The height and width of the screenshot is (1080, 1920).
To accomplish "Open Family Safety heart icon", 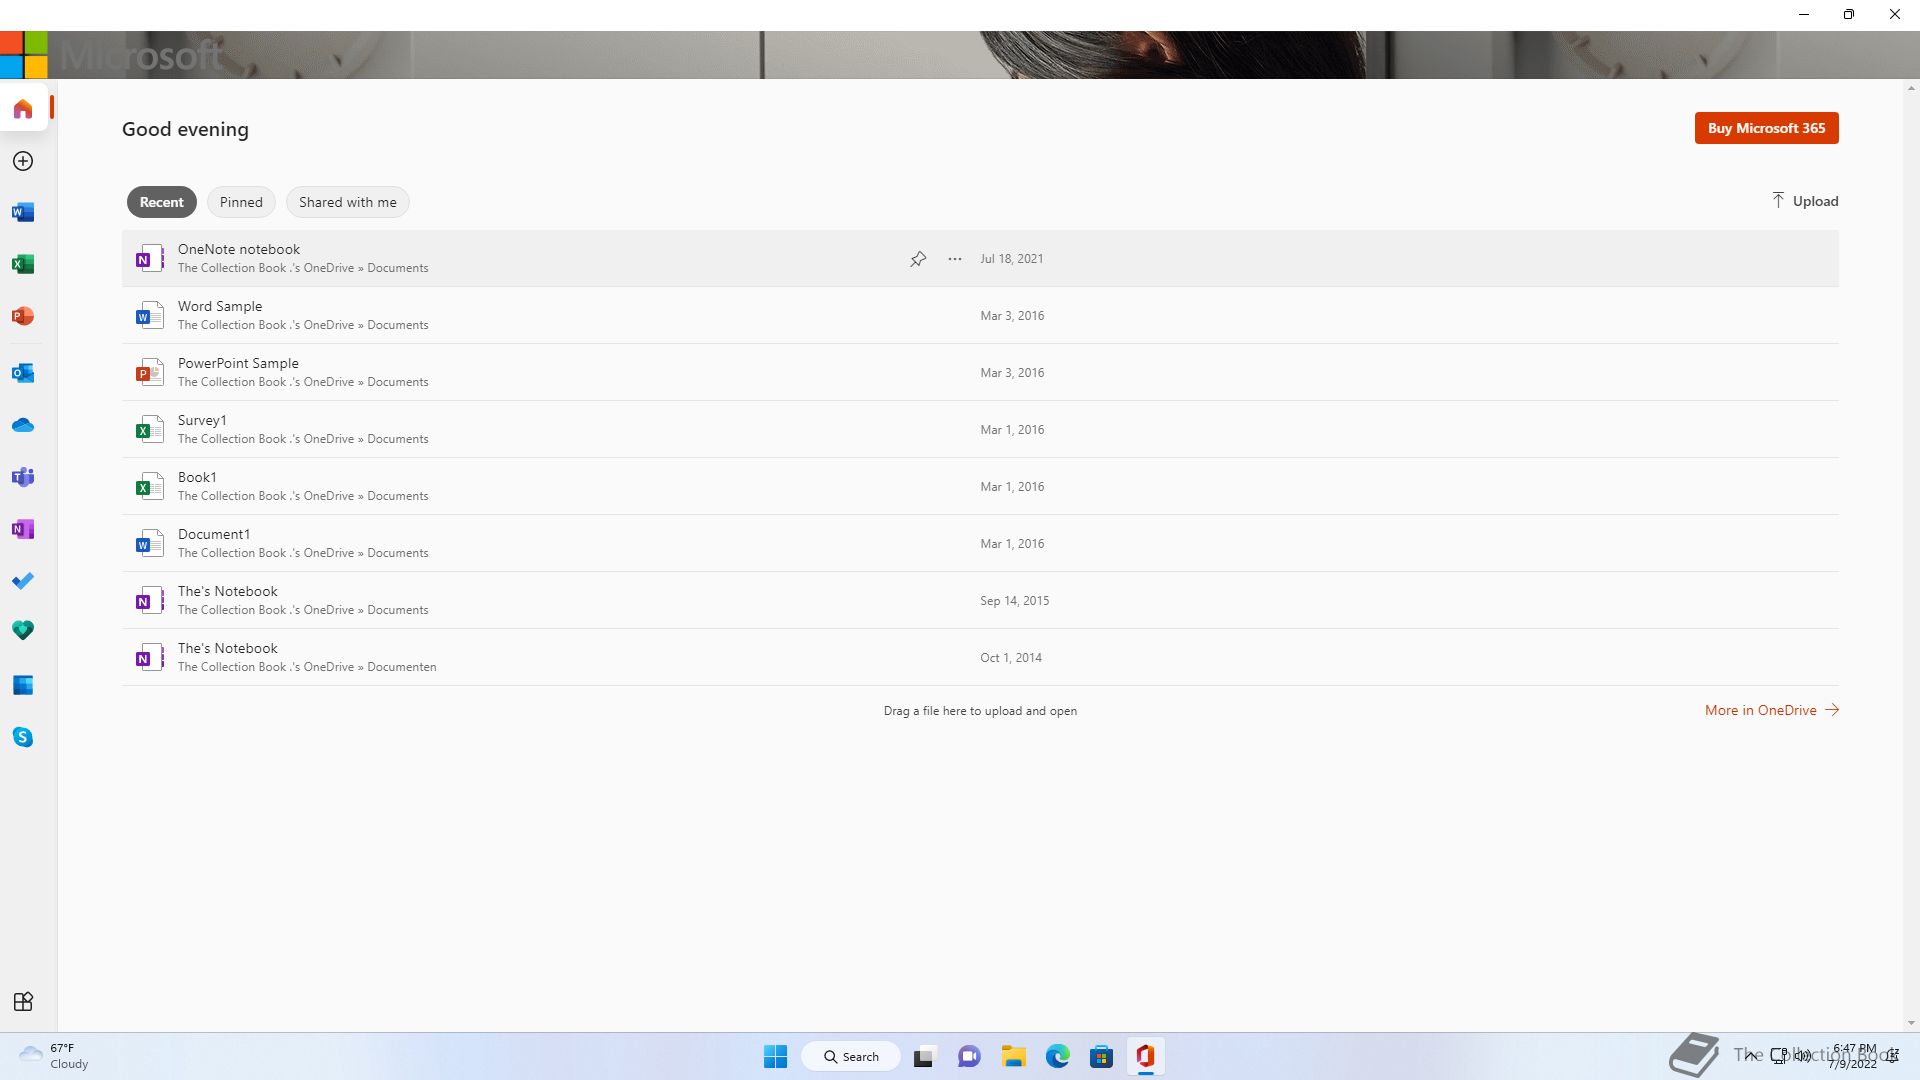I will coord(23,630).
